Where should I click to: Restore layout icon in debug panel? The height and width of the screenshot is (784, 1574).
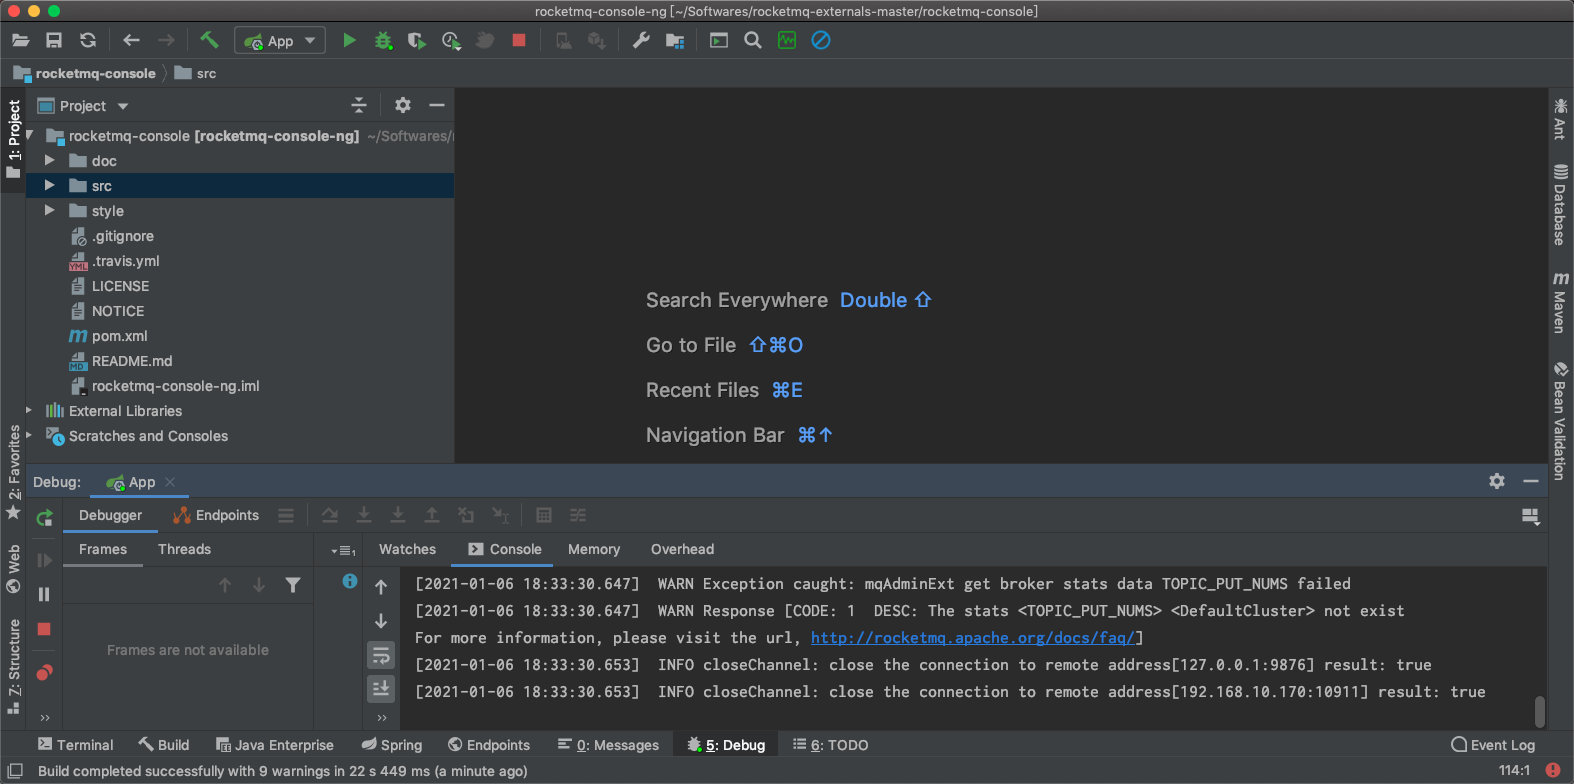point(1530,516)
